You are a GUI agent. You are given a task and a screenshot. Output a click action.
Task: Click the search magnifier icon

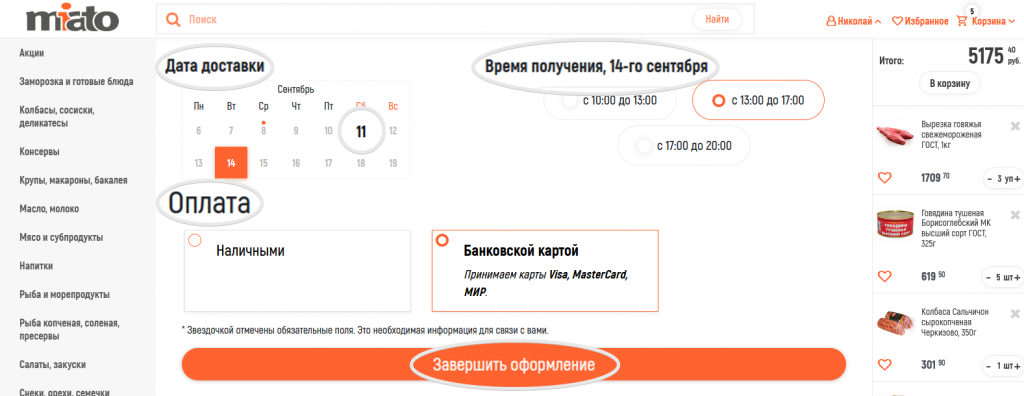[x=173, y=20]
